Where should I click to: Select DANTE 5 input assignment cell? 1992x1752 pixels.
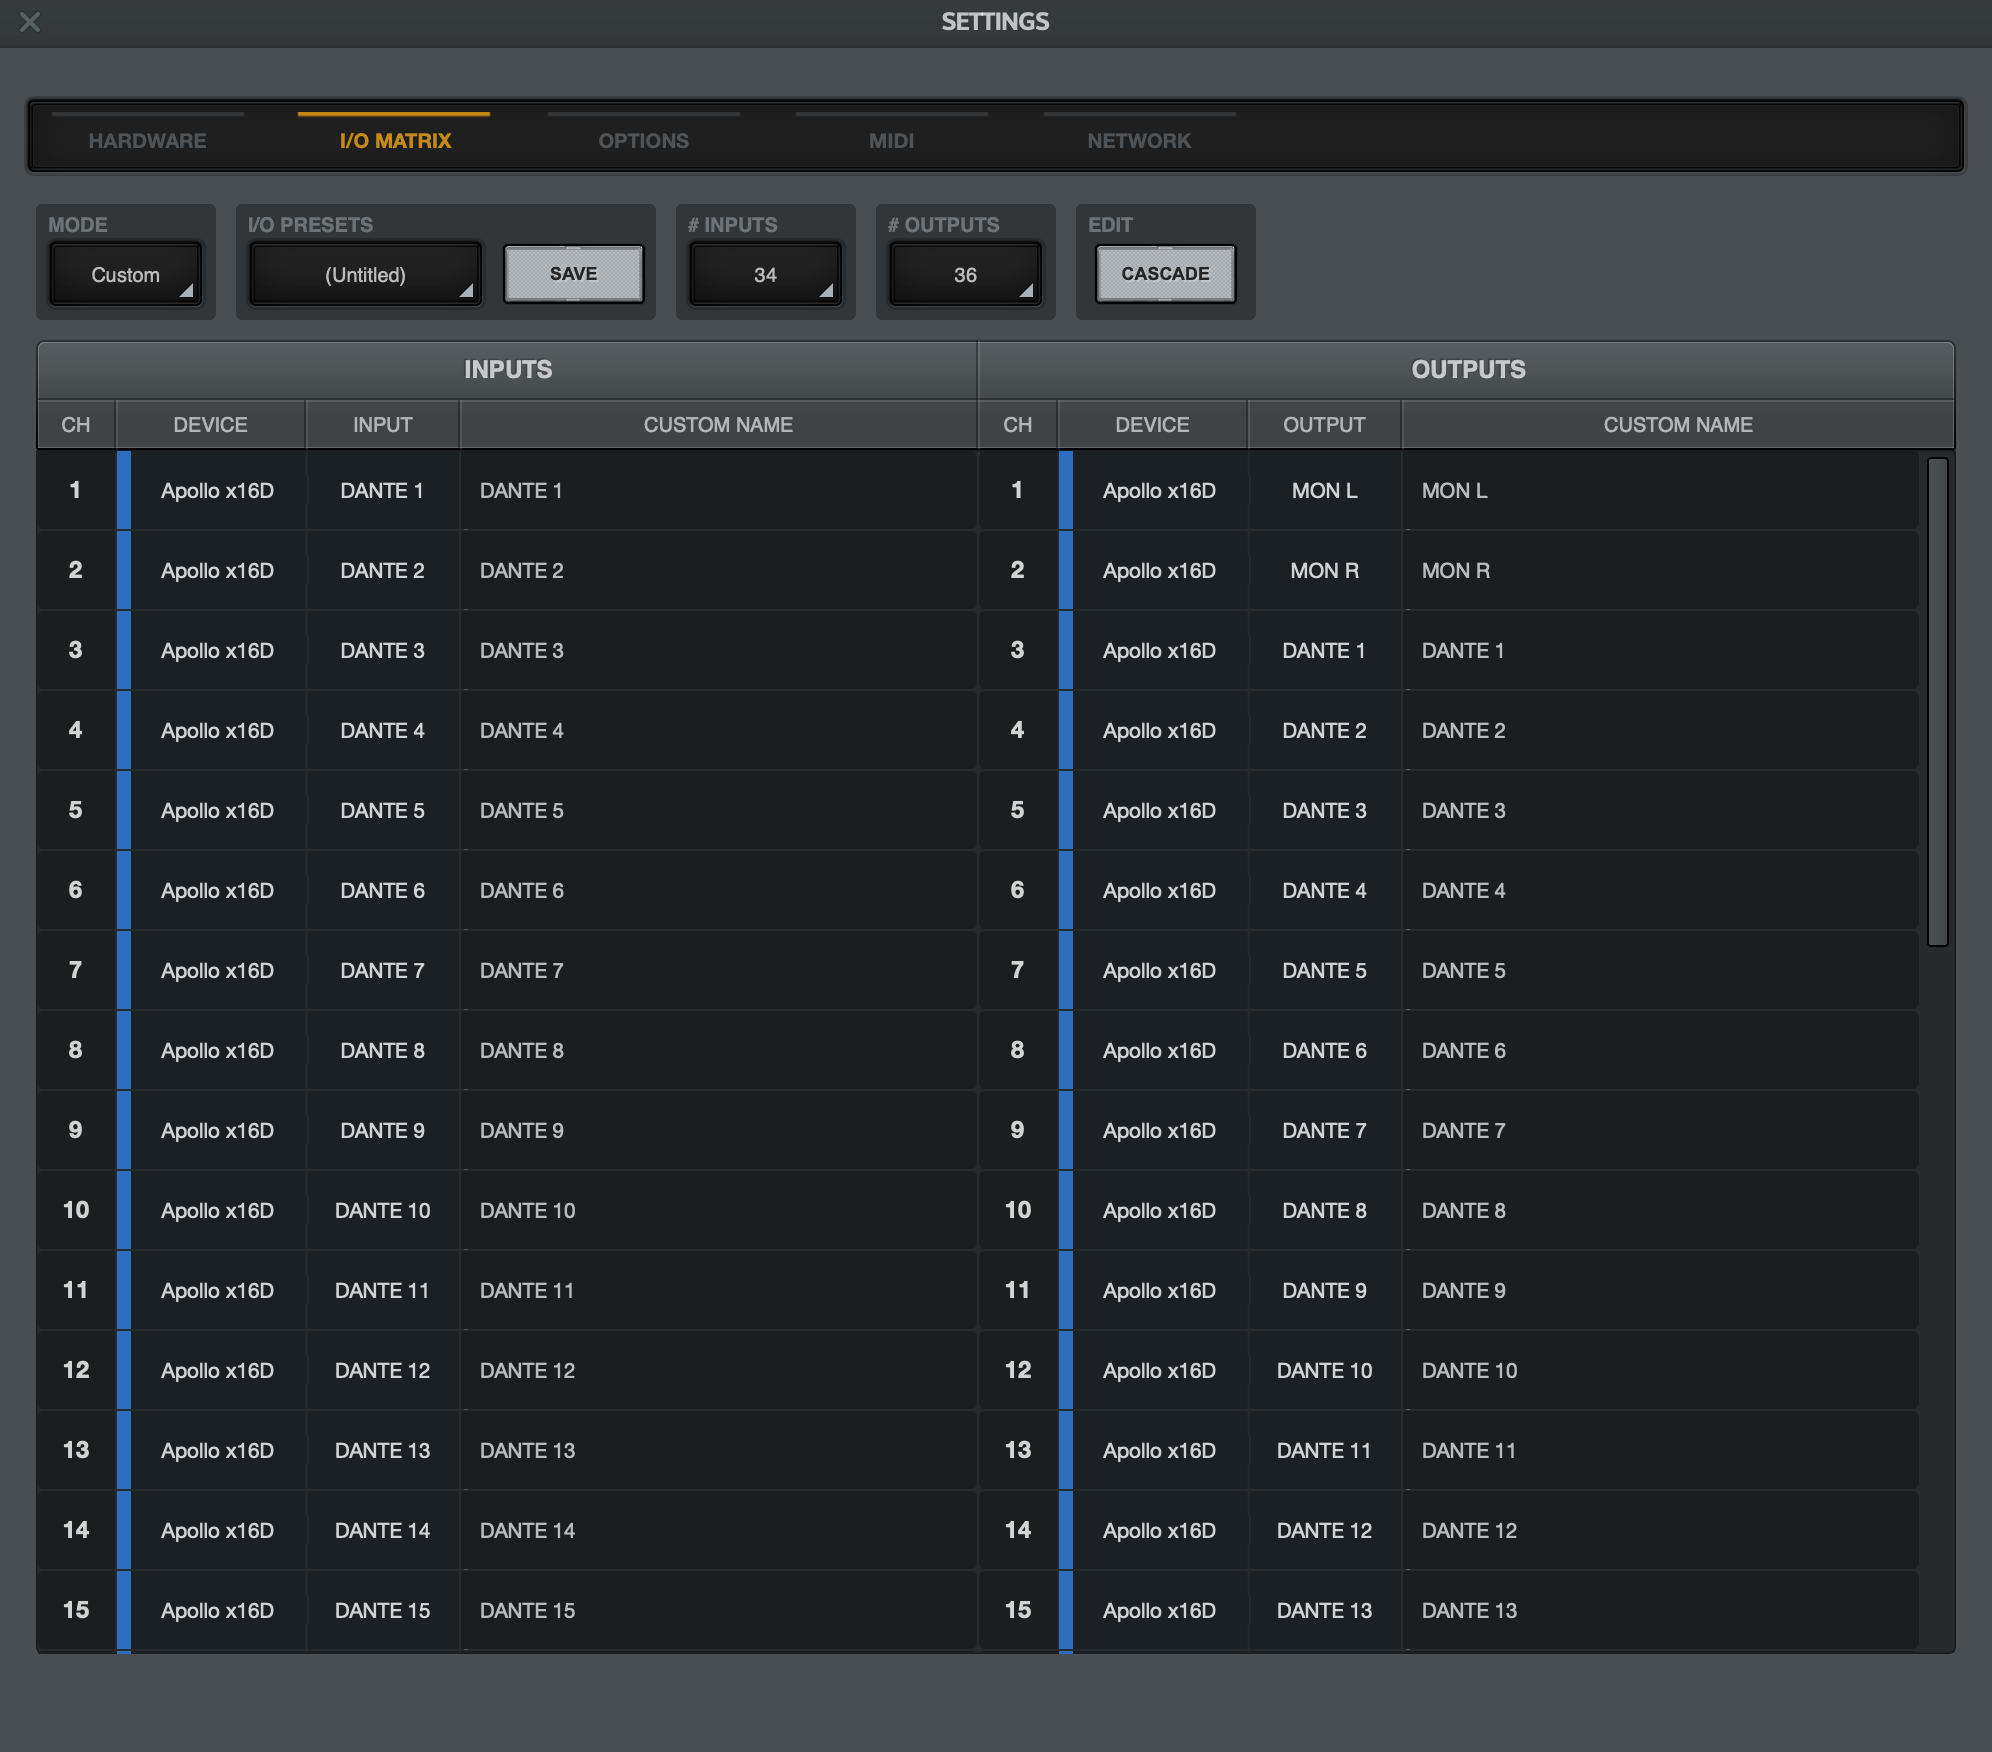(382, 811)
